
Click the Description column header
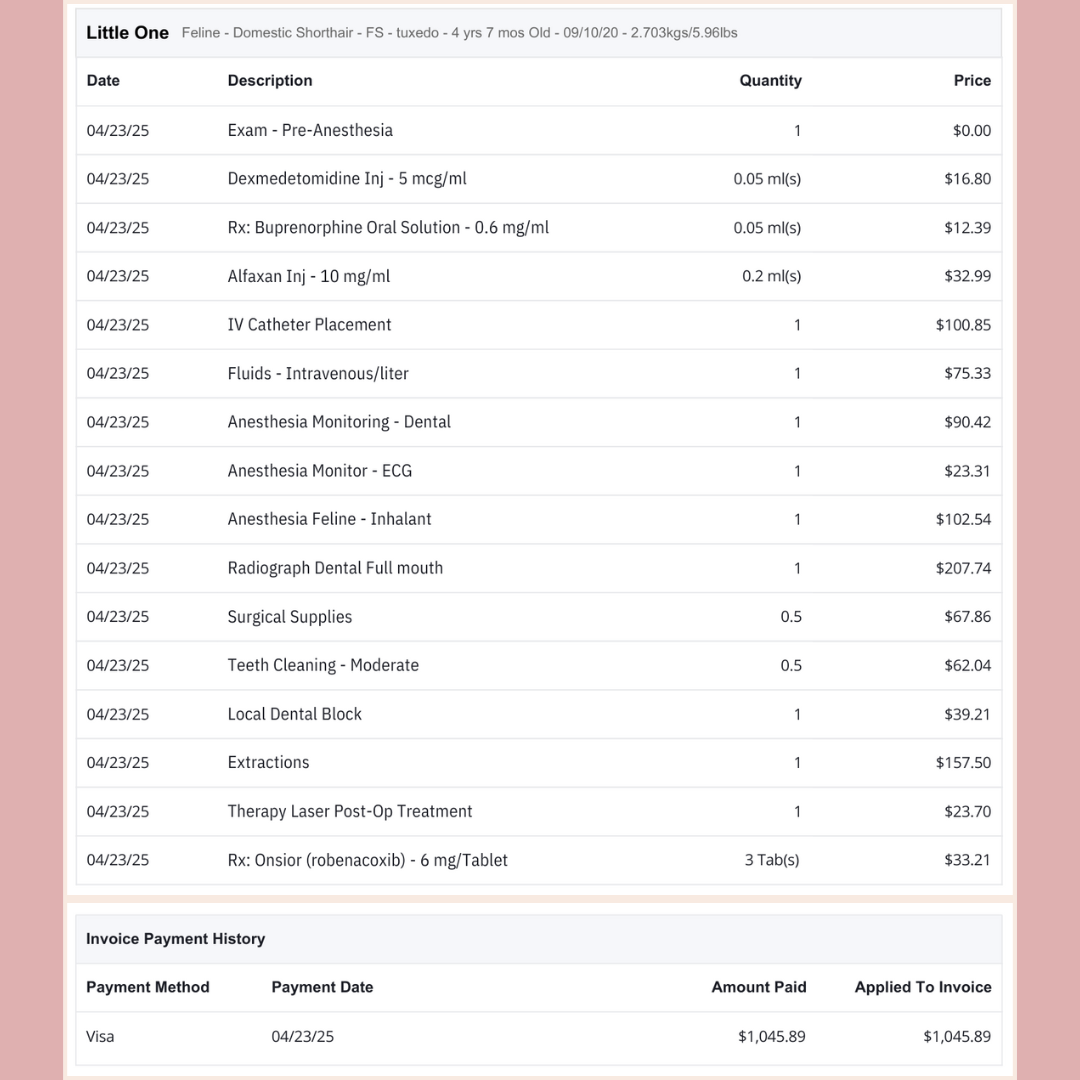click(x=270, y=81)
